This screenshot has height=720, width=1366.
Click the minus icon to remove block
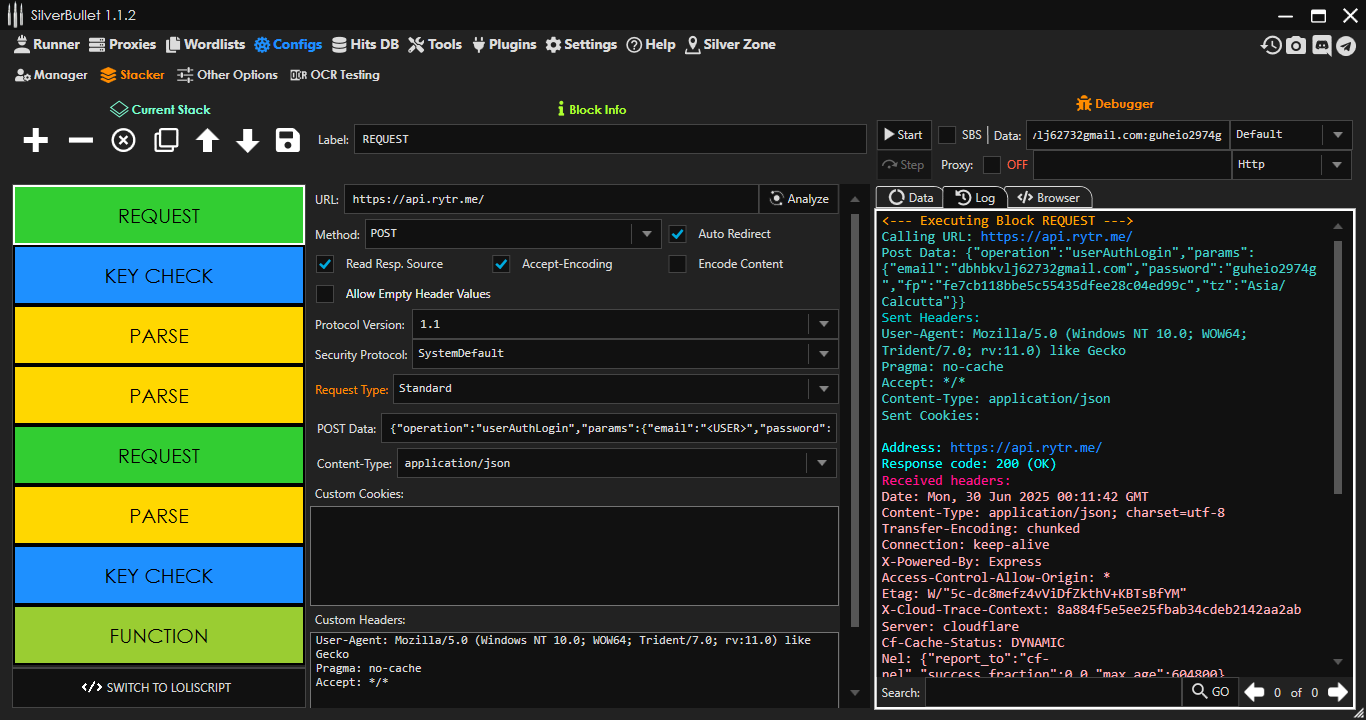80,141
